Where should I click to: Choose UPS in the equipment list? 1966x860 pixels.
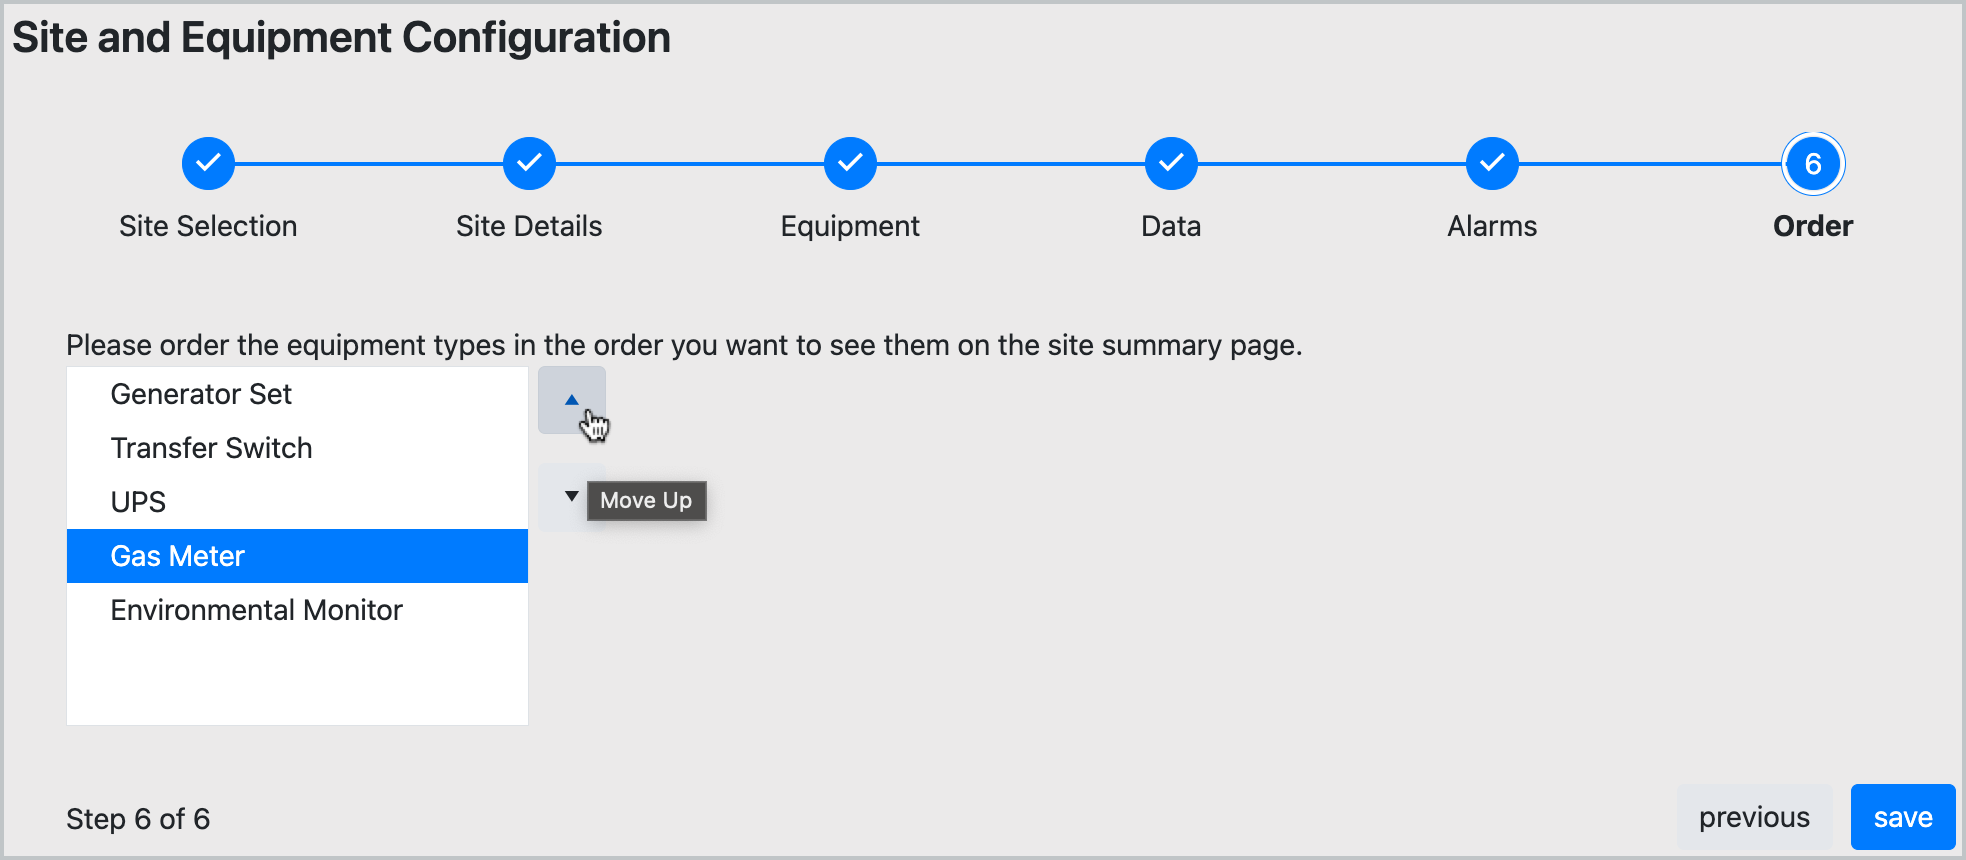pos(138,502)
